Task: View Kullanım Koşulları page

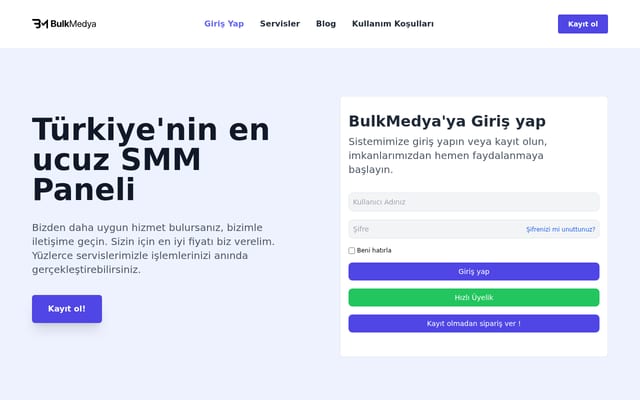Action: point(393,24)
